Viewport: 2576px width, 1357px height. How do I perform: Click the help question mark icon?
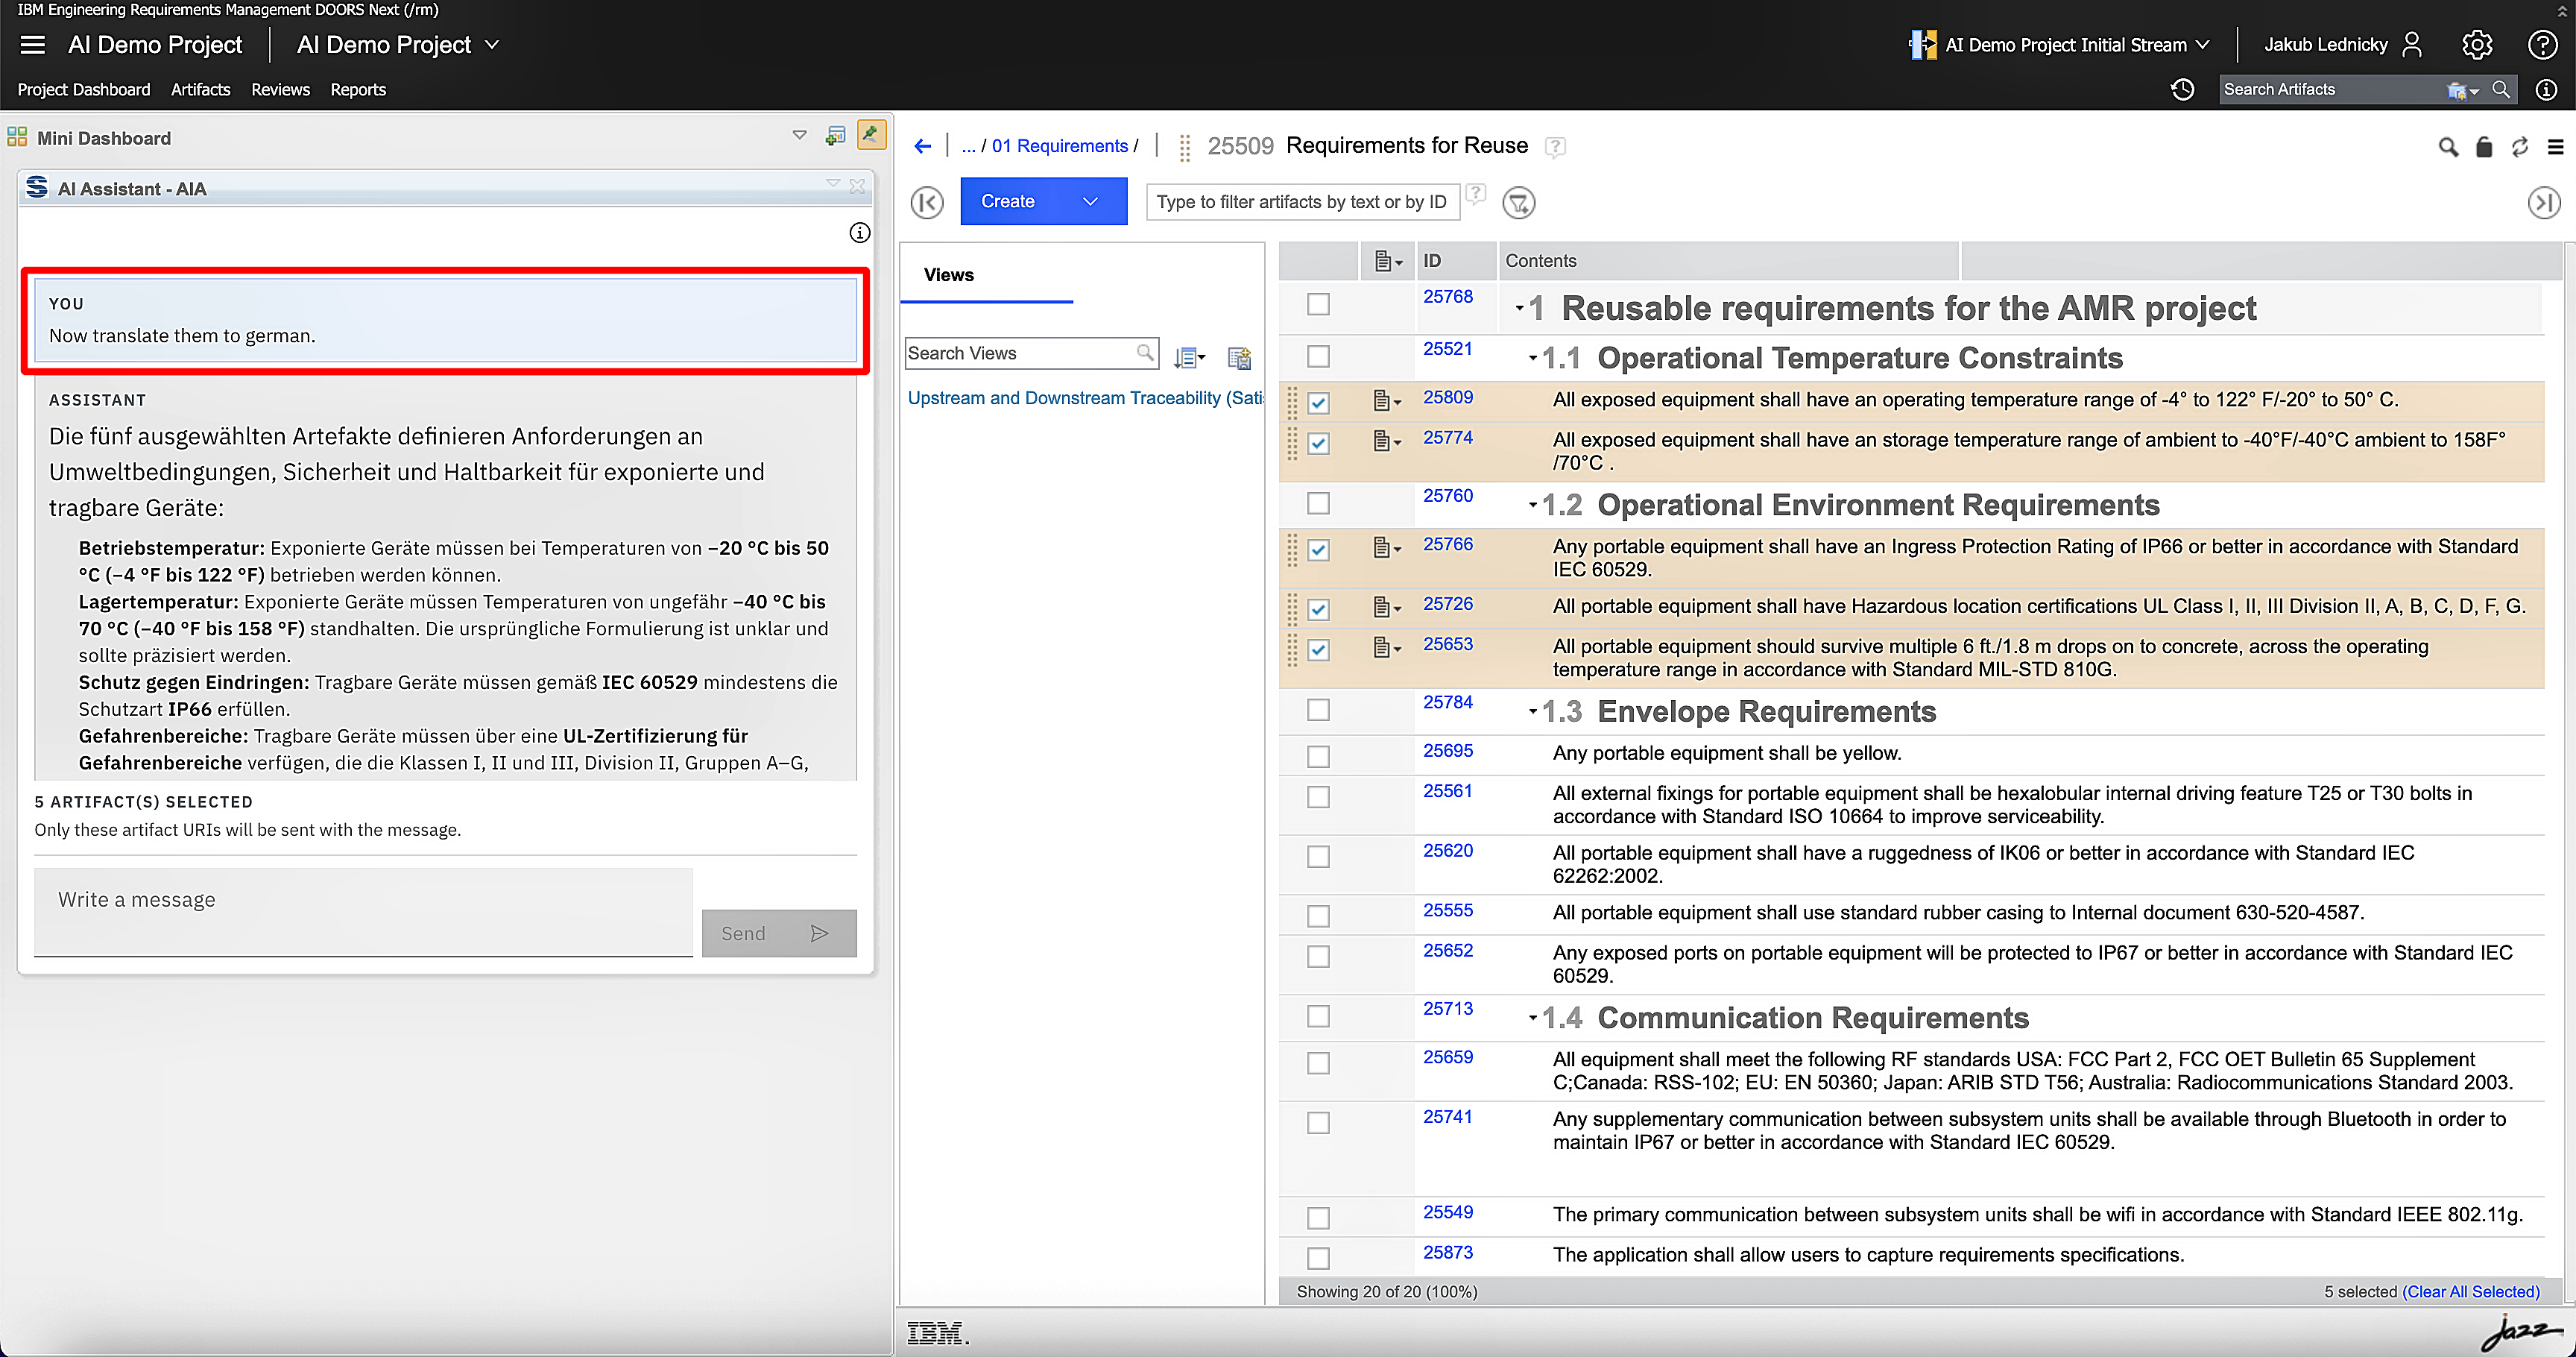2542,45
